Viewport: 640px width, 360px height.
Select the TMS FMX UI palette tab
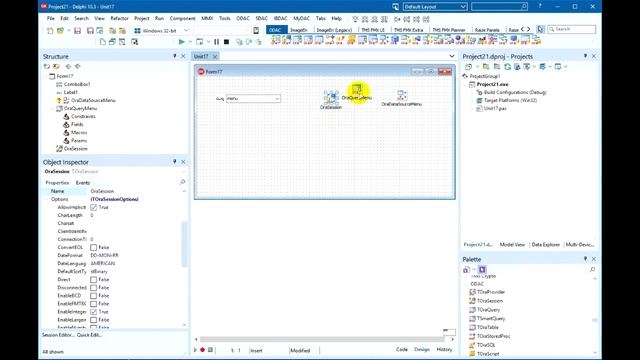click(373, 30)
